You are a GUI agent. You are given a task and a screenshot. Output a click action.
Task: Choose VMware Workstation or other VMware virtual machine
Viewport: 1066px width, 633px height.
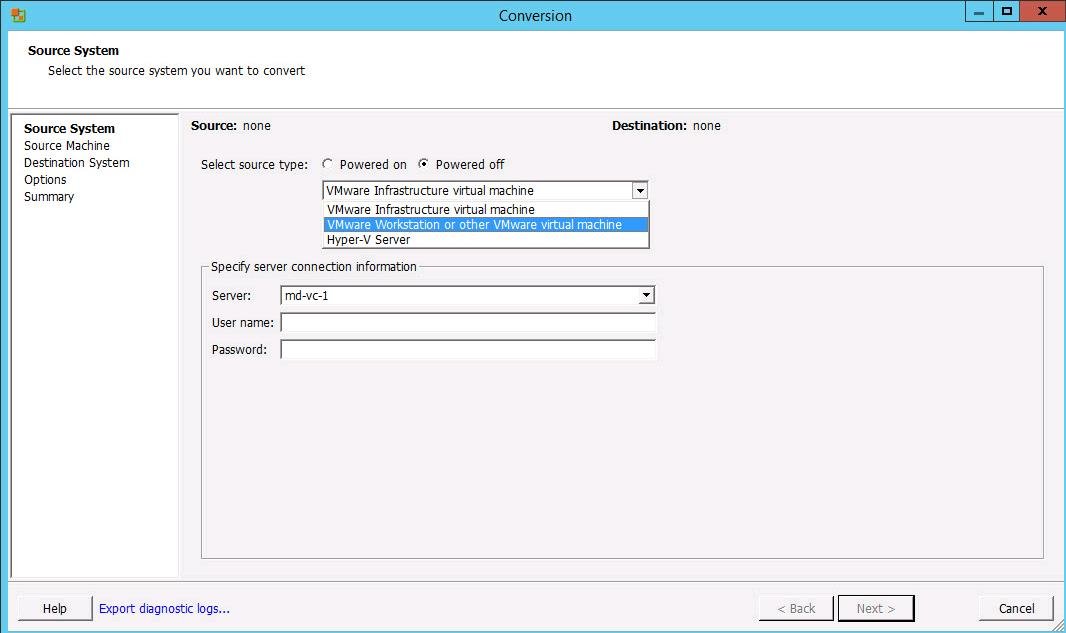pyautogui.click(x=486, y=224)
